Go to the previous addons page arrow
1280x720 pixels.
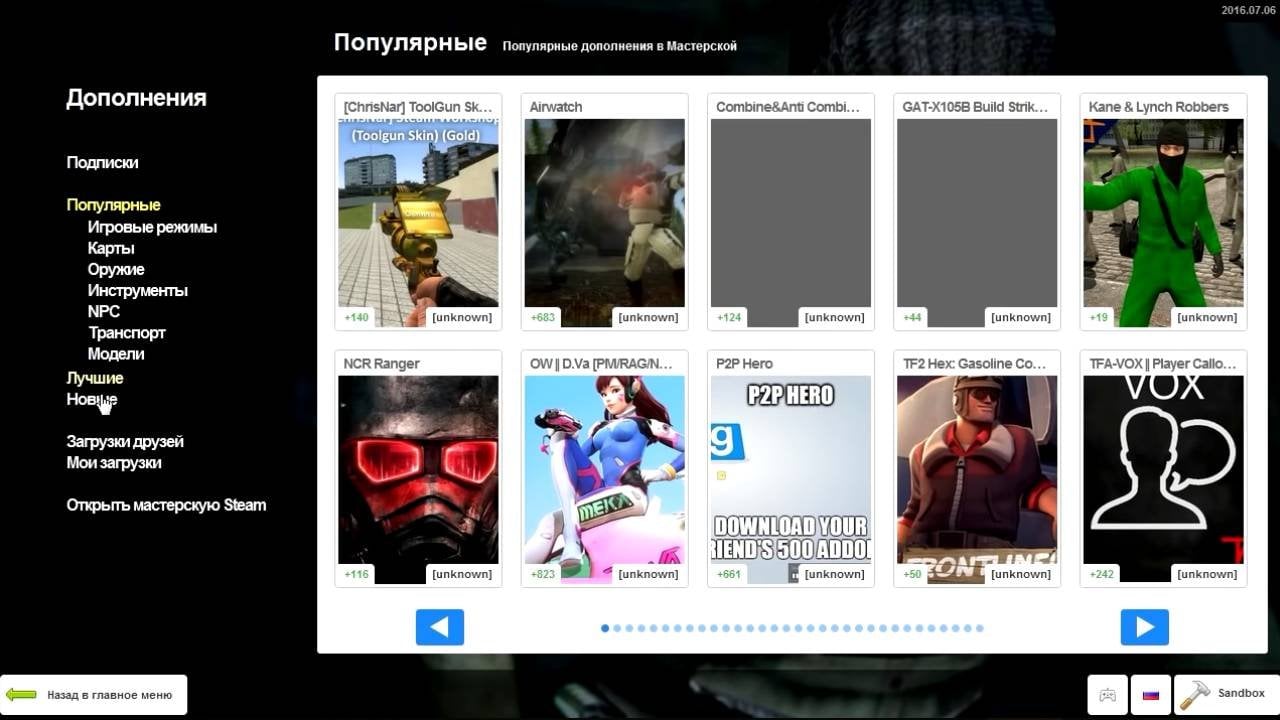[440, 627]
